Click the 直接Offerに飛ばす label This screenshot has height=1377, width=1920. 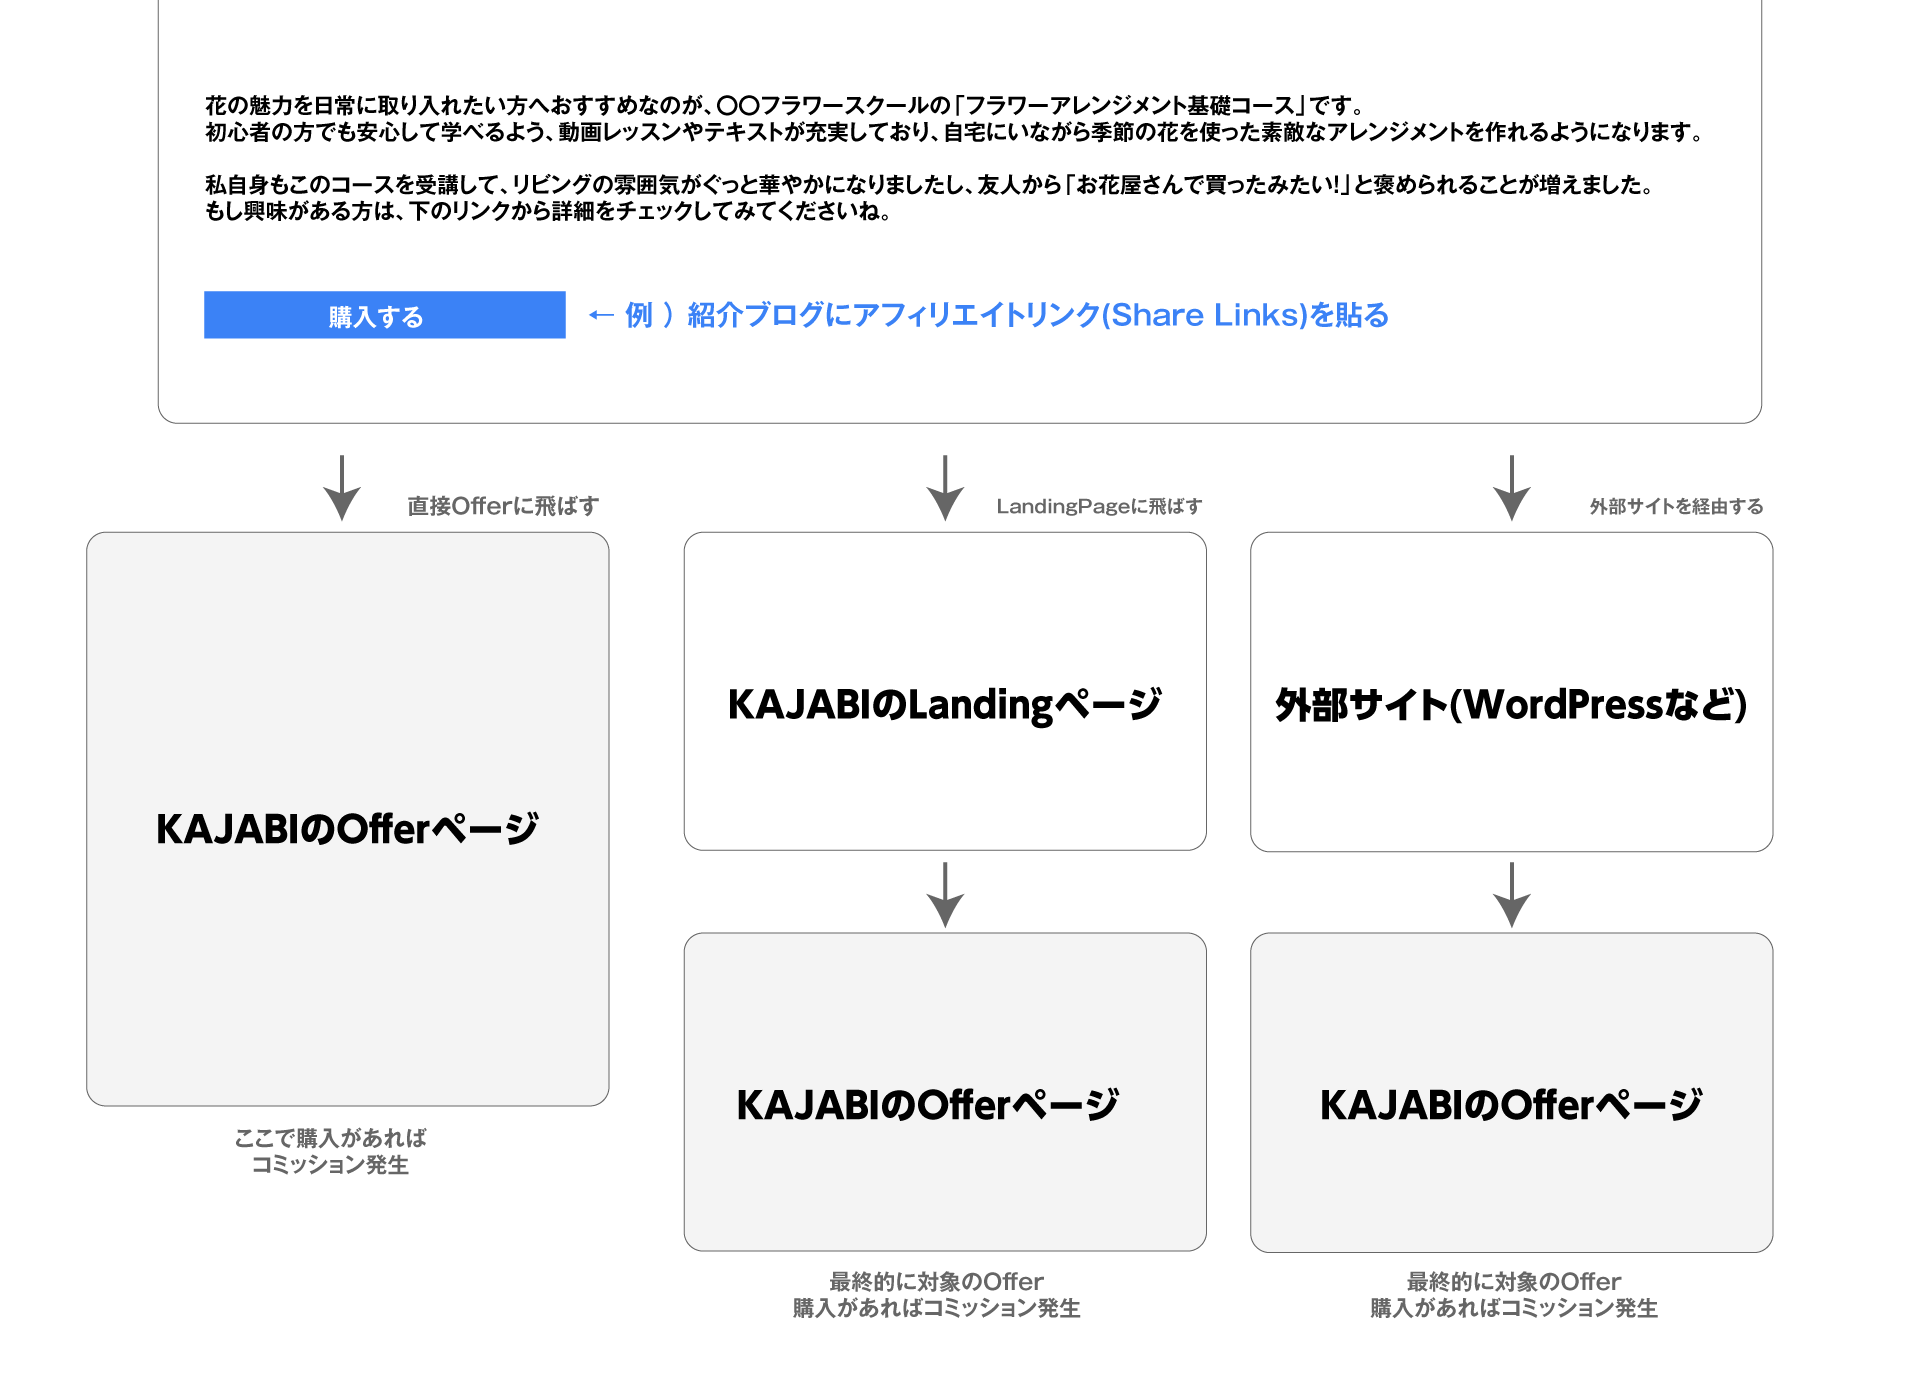click(x=503, y=506)
